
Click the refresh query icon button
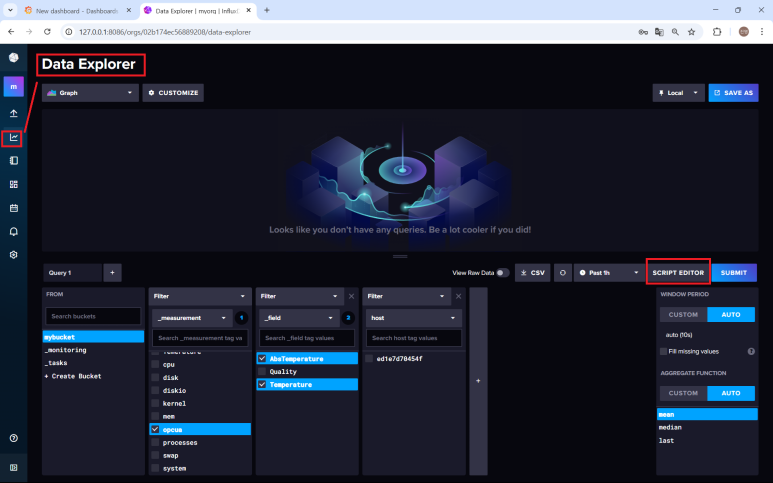(563, 272)
